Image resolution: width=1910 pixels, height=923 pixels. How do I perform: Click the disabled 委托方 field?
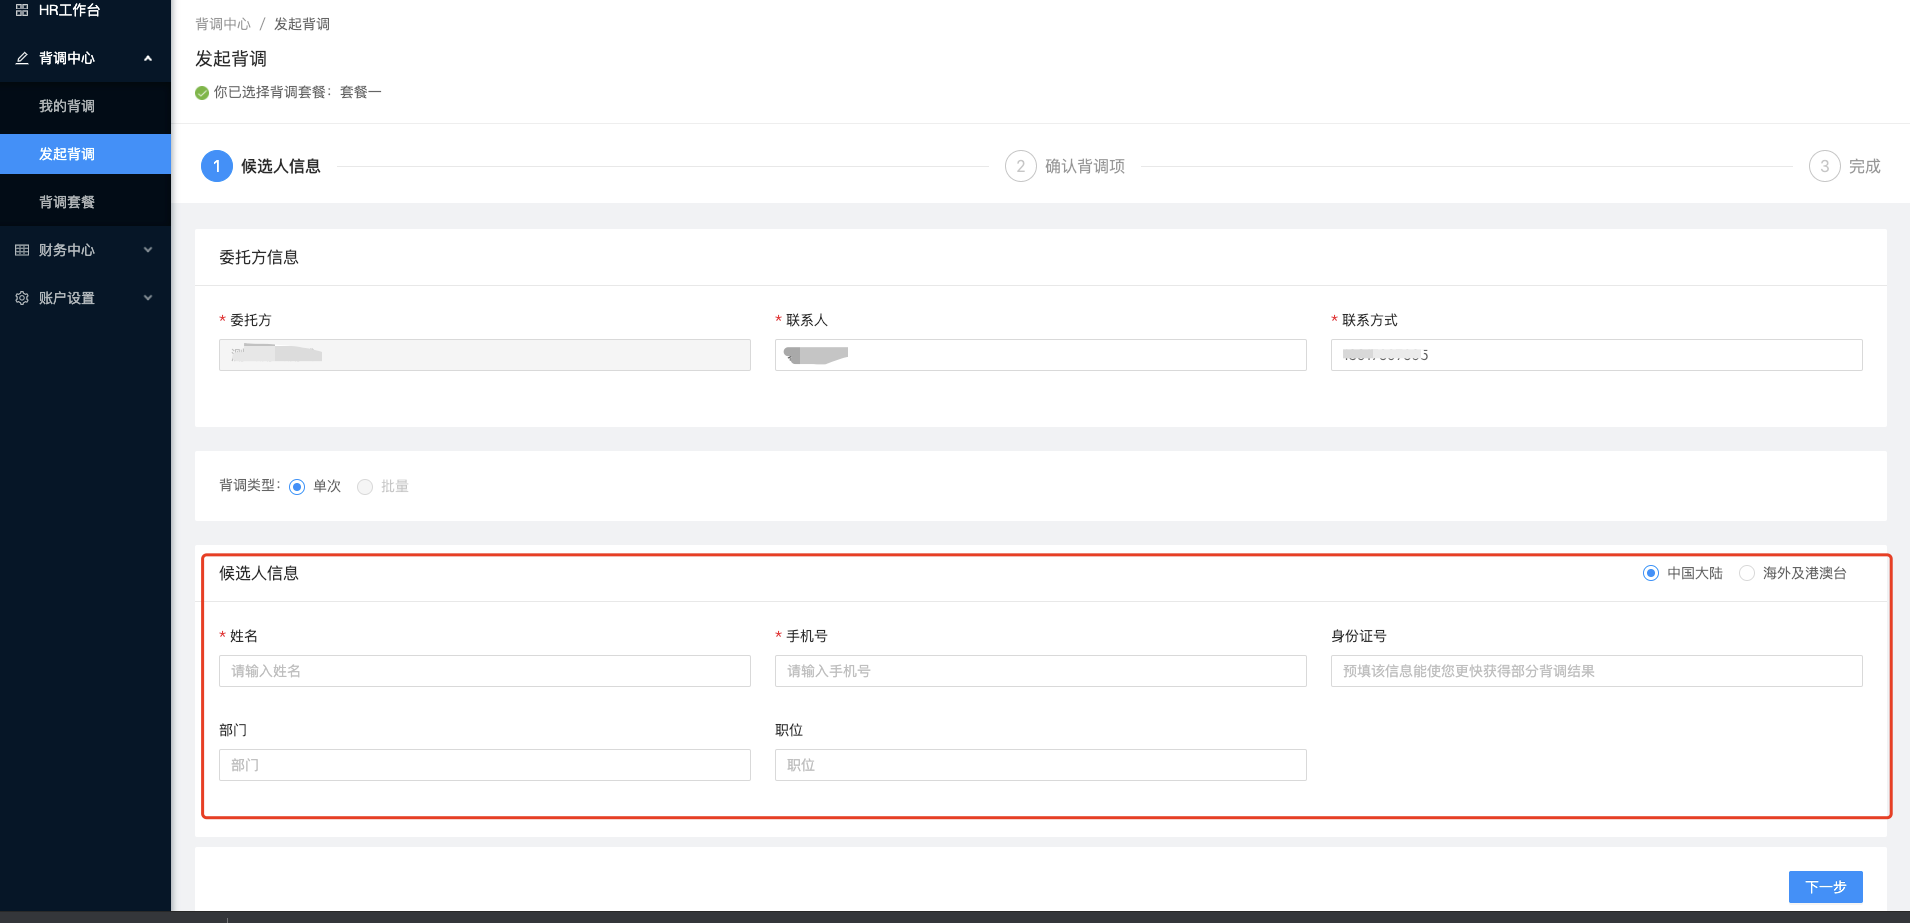485,355
